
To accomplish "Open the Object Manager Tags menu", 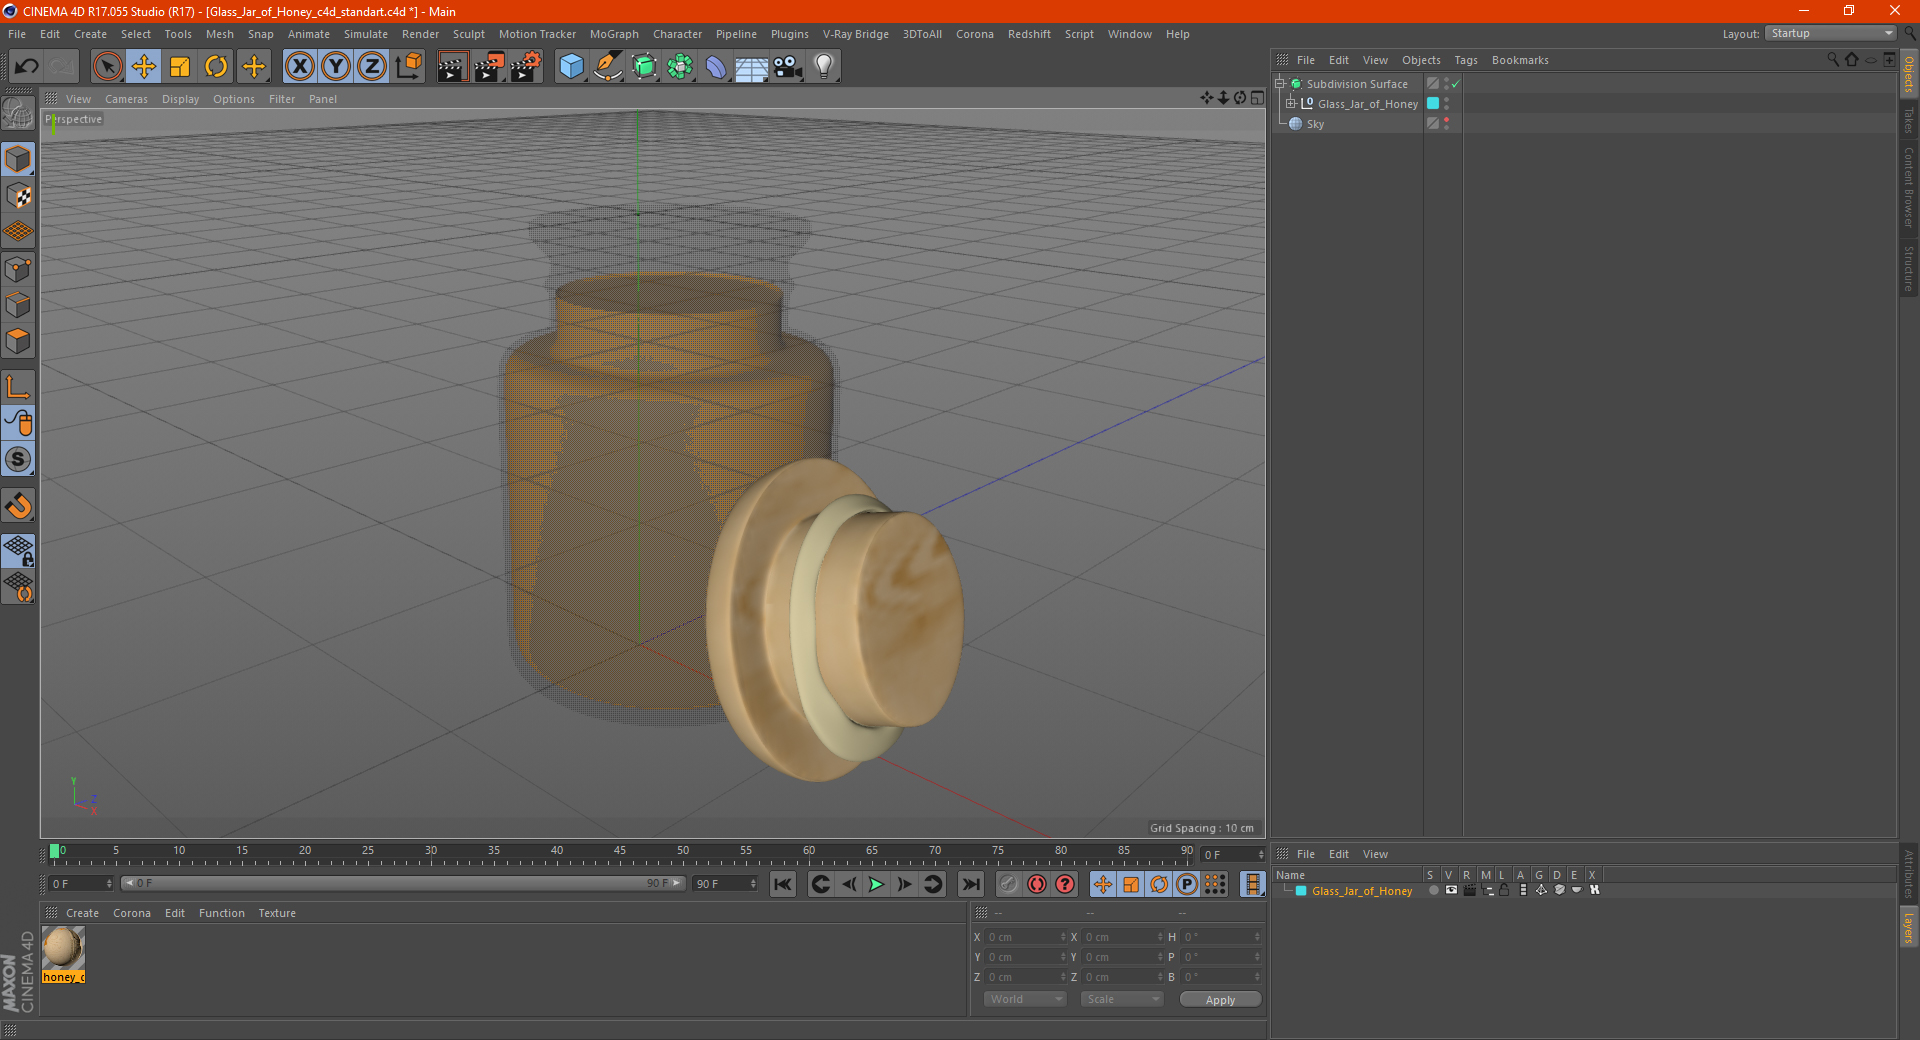I will (1466, 60).
